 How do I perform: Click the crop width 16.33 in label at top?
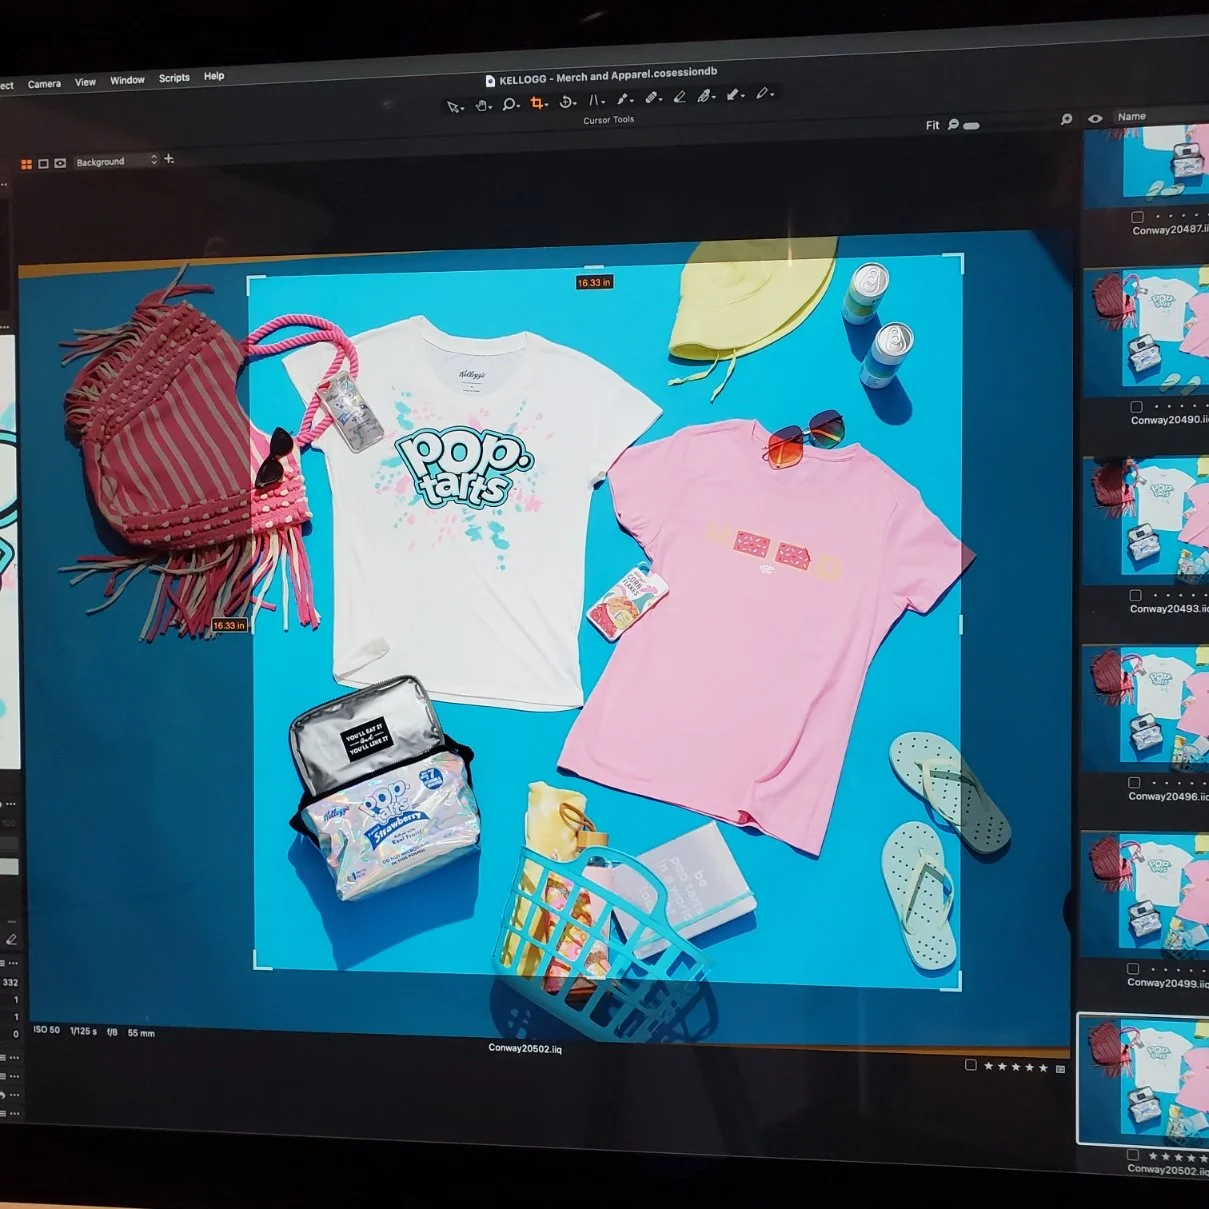594,283
